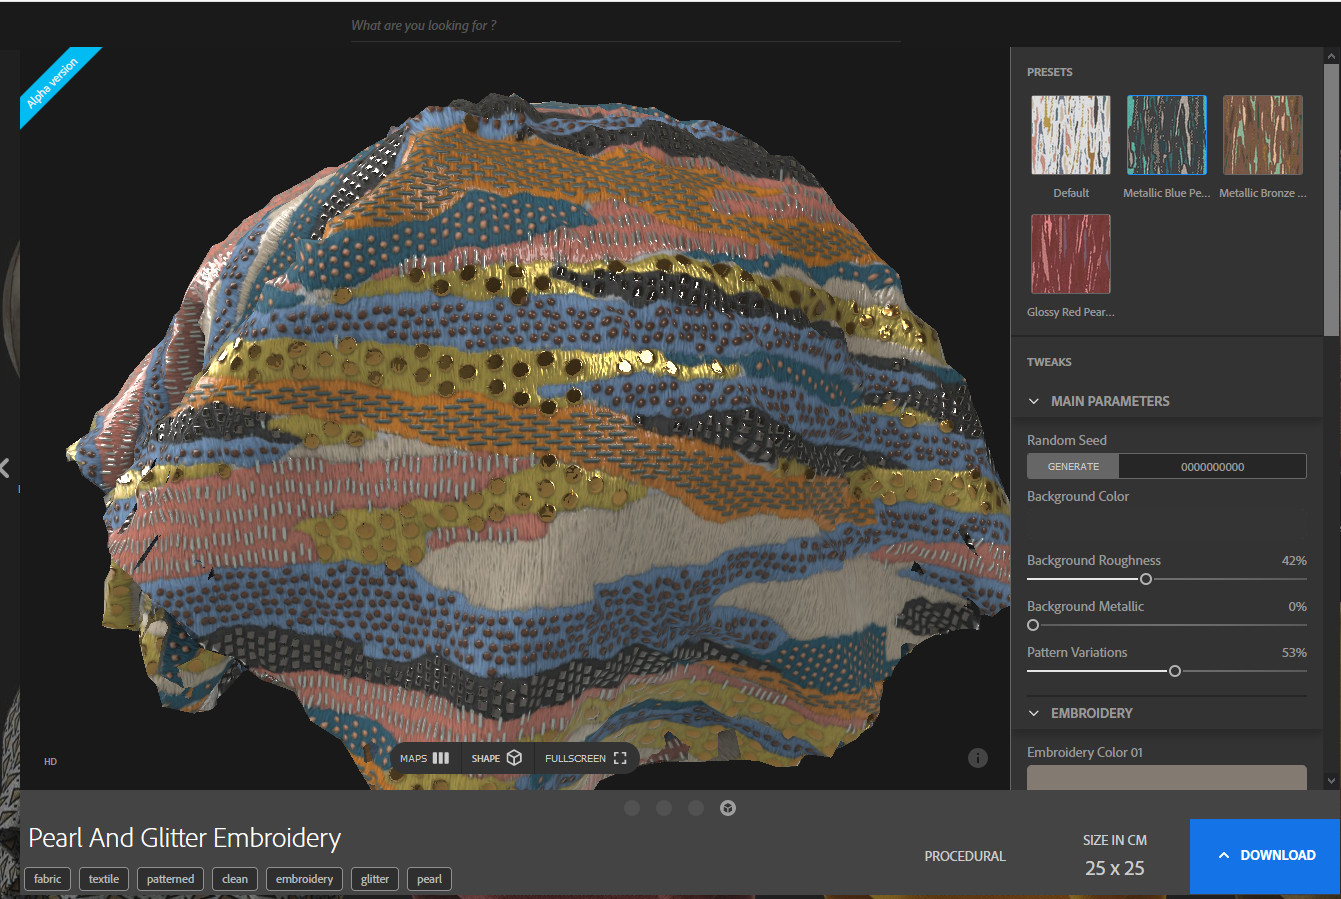
Task: Open the Embroidery Color 01 swatch
Action: (1166, 778)
